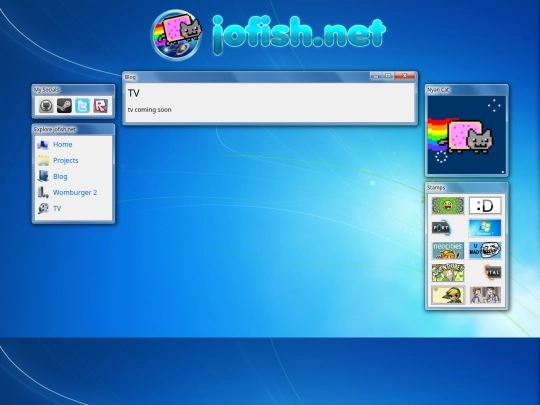Click the two cartoon guys stamp
This screenshot has height=405, width=540.
485,295
